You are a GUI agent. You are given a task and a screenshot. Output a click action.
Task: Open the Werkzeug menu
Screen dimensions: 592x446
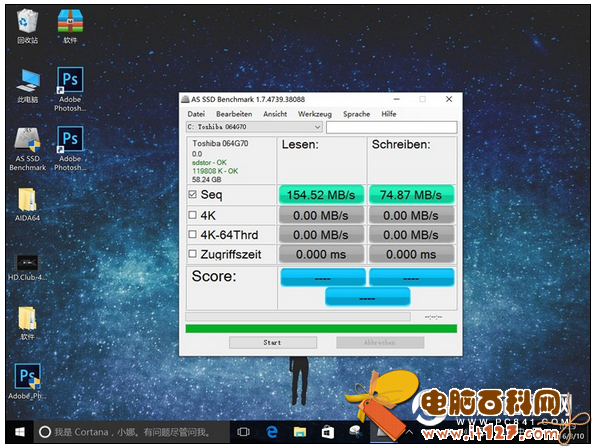(315, 114)
